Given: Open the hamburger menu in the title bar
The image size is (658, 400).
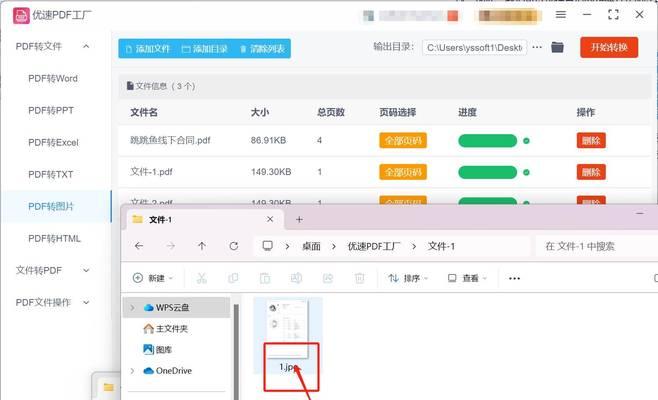Looking at the screenshot, I should pos(561,15).
